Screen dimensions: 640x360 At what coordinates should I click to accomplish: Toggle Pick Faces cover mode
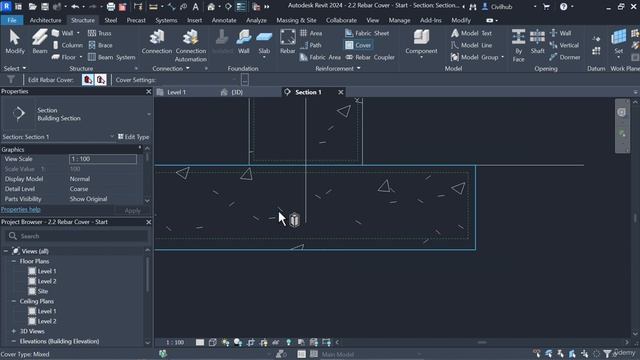pos(101,80)
